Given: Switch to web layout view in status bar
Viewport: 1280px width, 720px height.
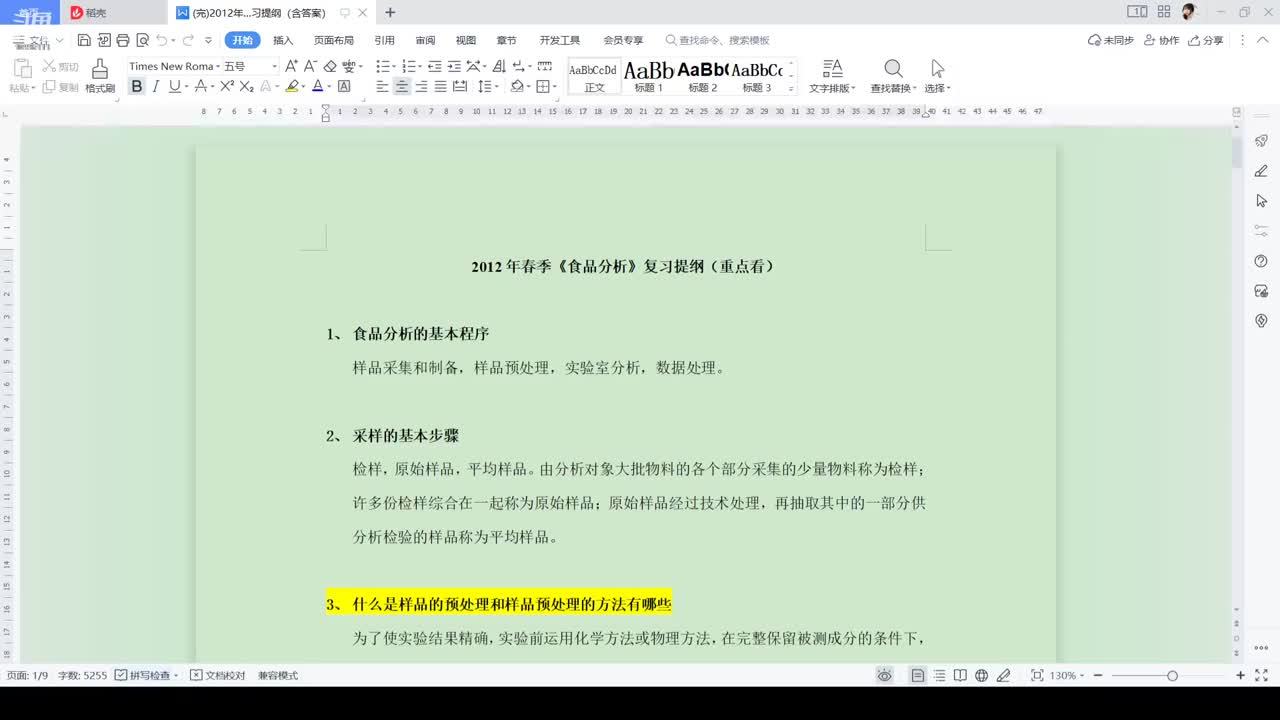Looking at the screenshot, I should point(981,676).
